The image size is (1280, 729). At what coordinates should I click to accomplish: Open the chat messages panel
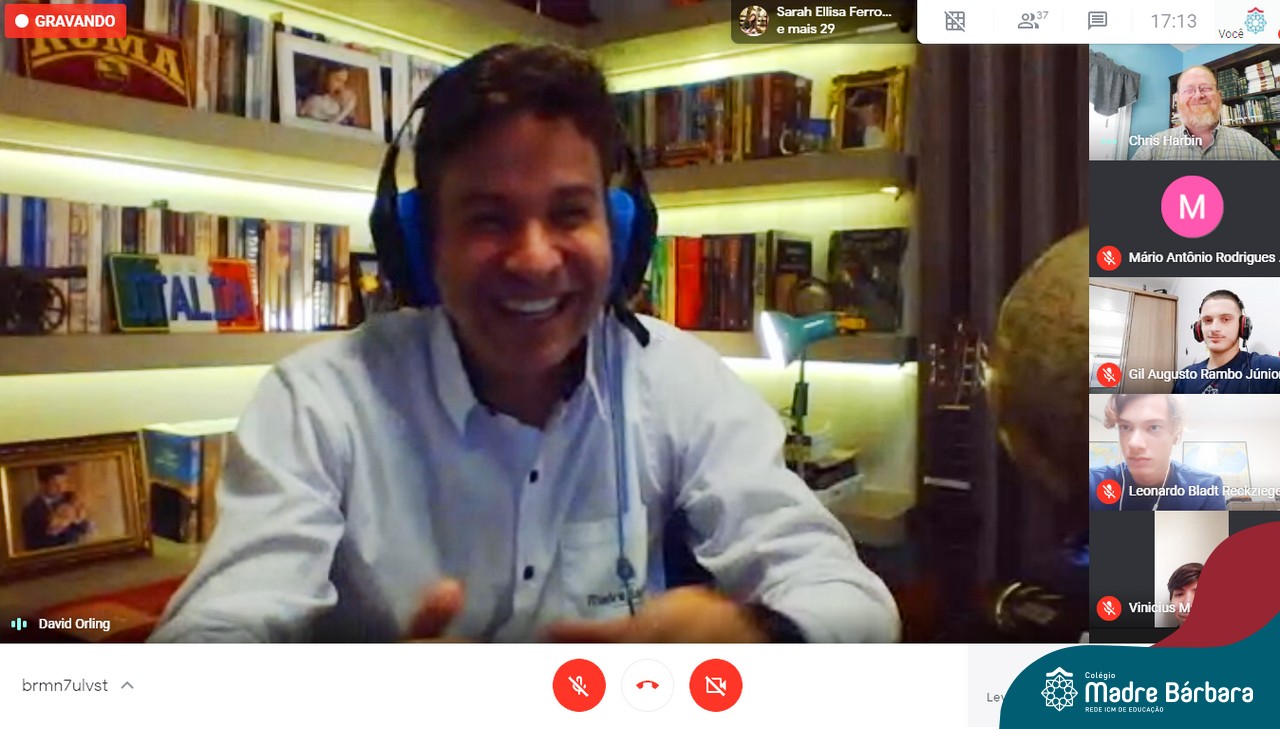coord(1097,21)
